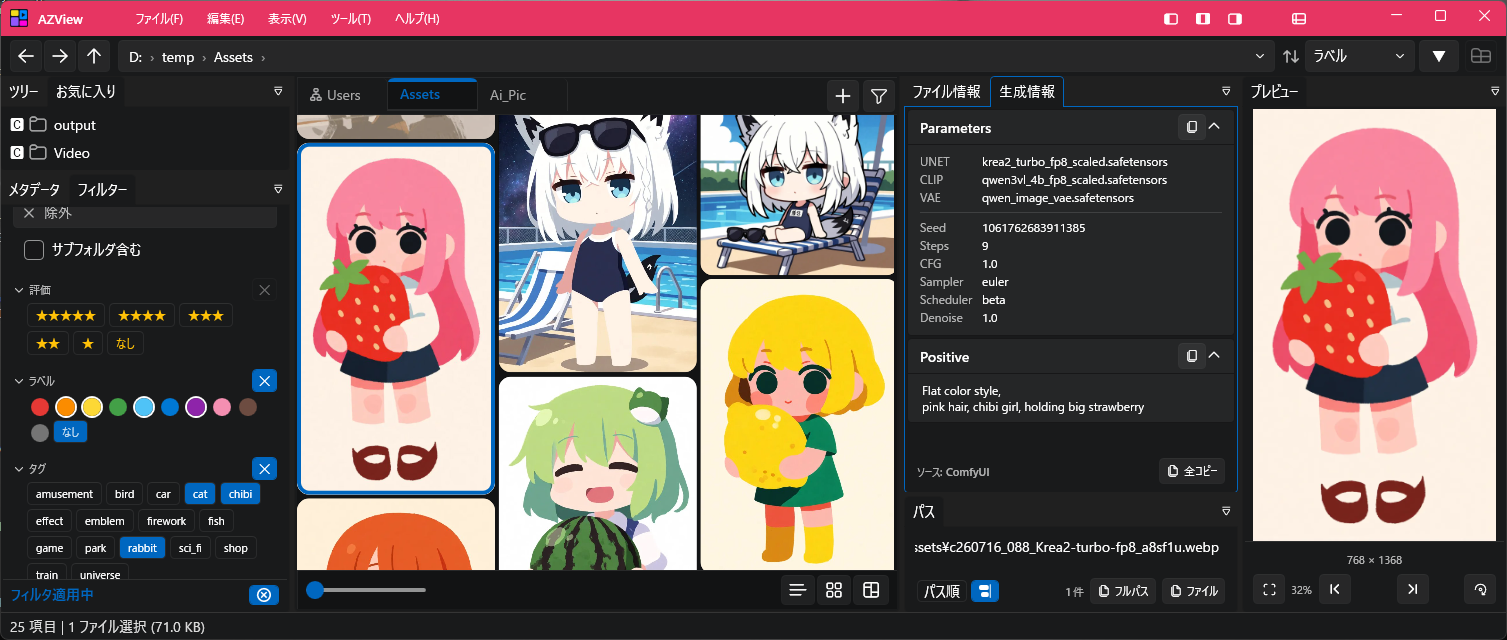This screenshot has width=1507, height=640.
Task: Clear the tag filter
Action: click(x=265, y=469)
